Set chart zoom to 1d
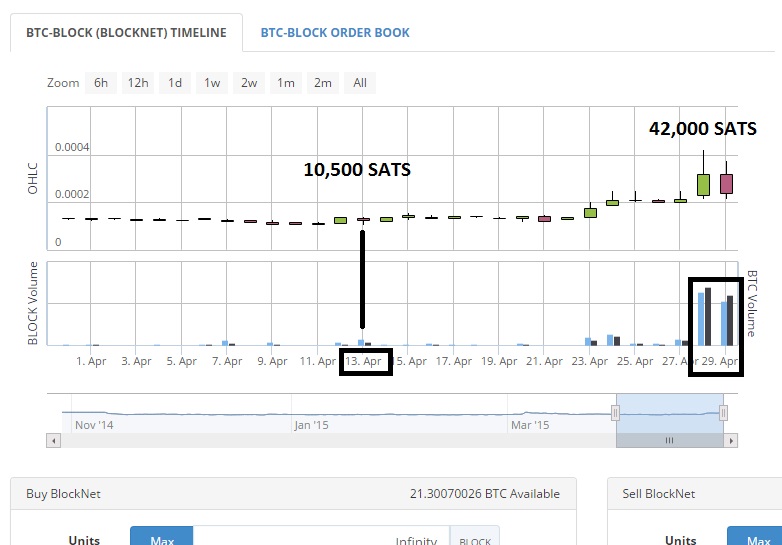Image resolution: width=782 pixels, height=545 pixels. [x=175, y=83]
